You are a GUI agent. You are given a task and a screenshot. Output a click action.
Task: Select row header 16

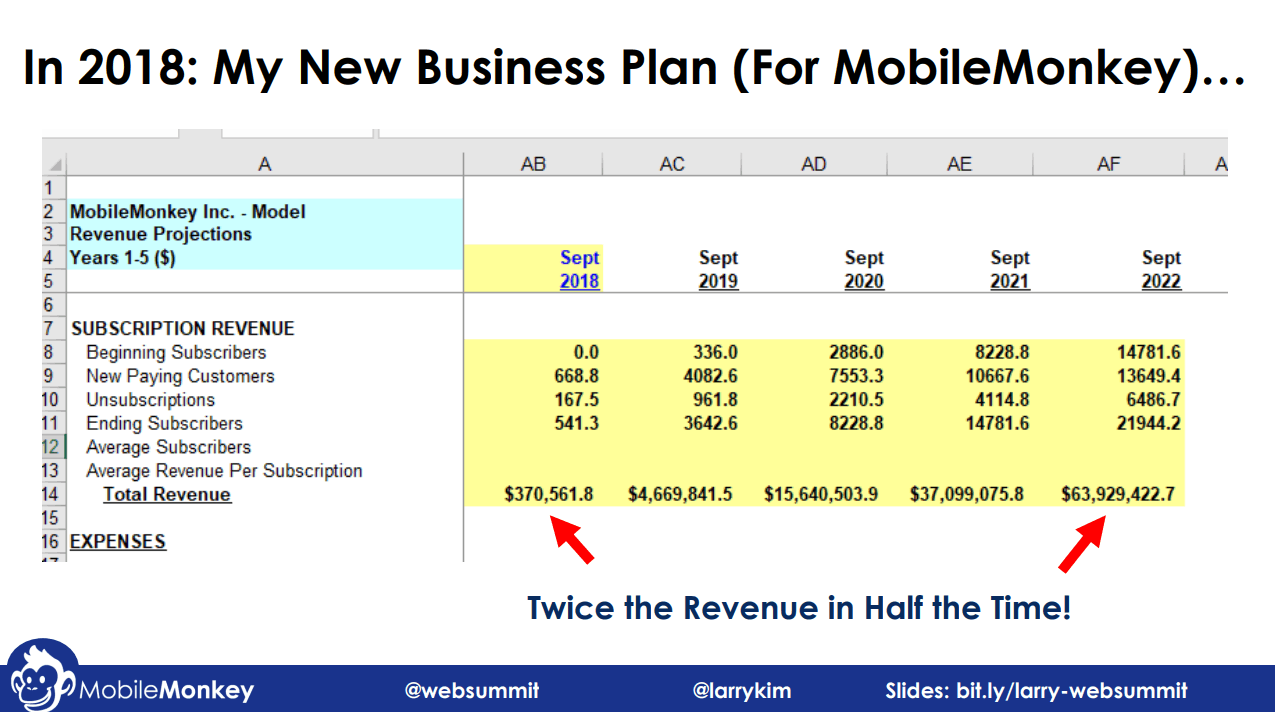click(54, 542)
